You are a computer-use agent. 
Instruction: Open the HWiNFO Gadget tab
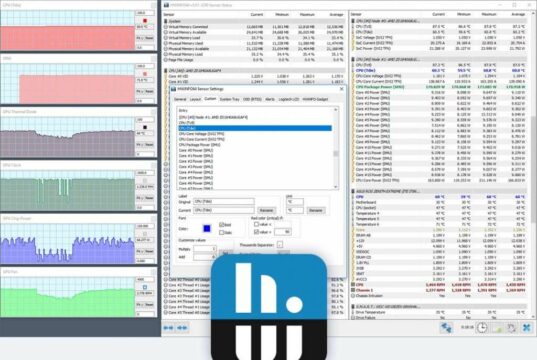coord(315,99)
